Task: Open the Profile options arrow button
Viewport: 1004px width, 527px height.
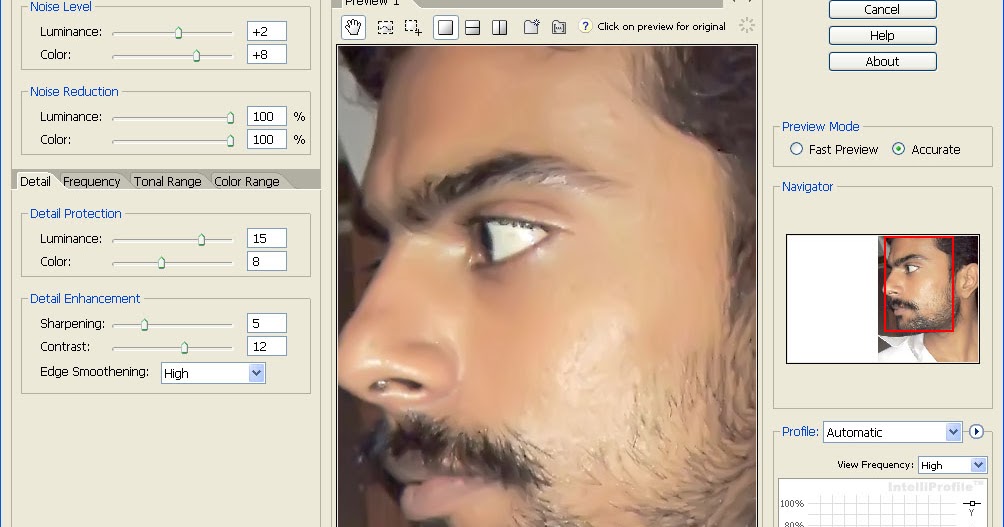Action: tap(976, 432)
